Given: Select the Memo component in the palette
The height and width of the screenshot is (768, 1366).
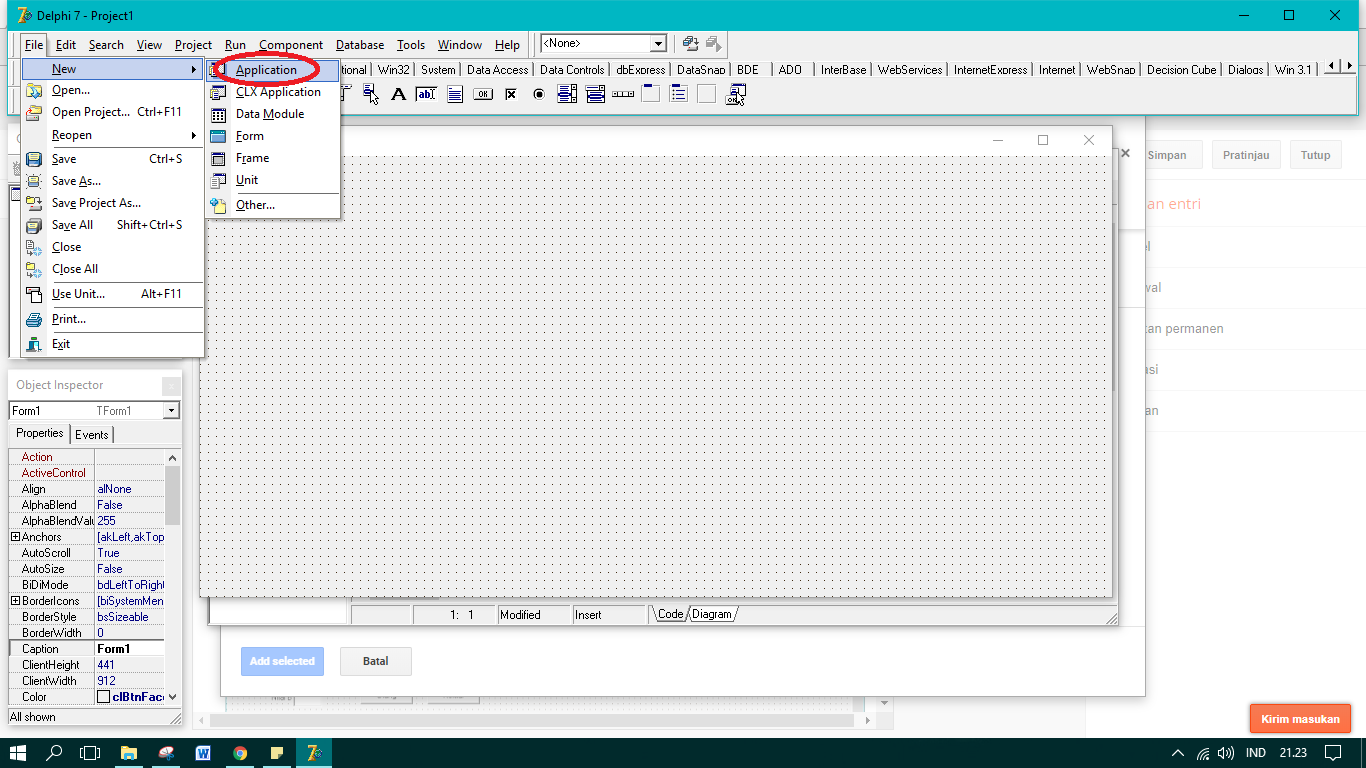Looking at the screenshot, I should 455,94.
